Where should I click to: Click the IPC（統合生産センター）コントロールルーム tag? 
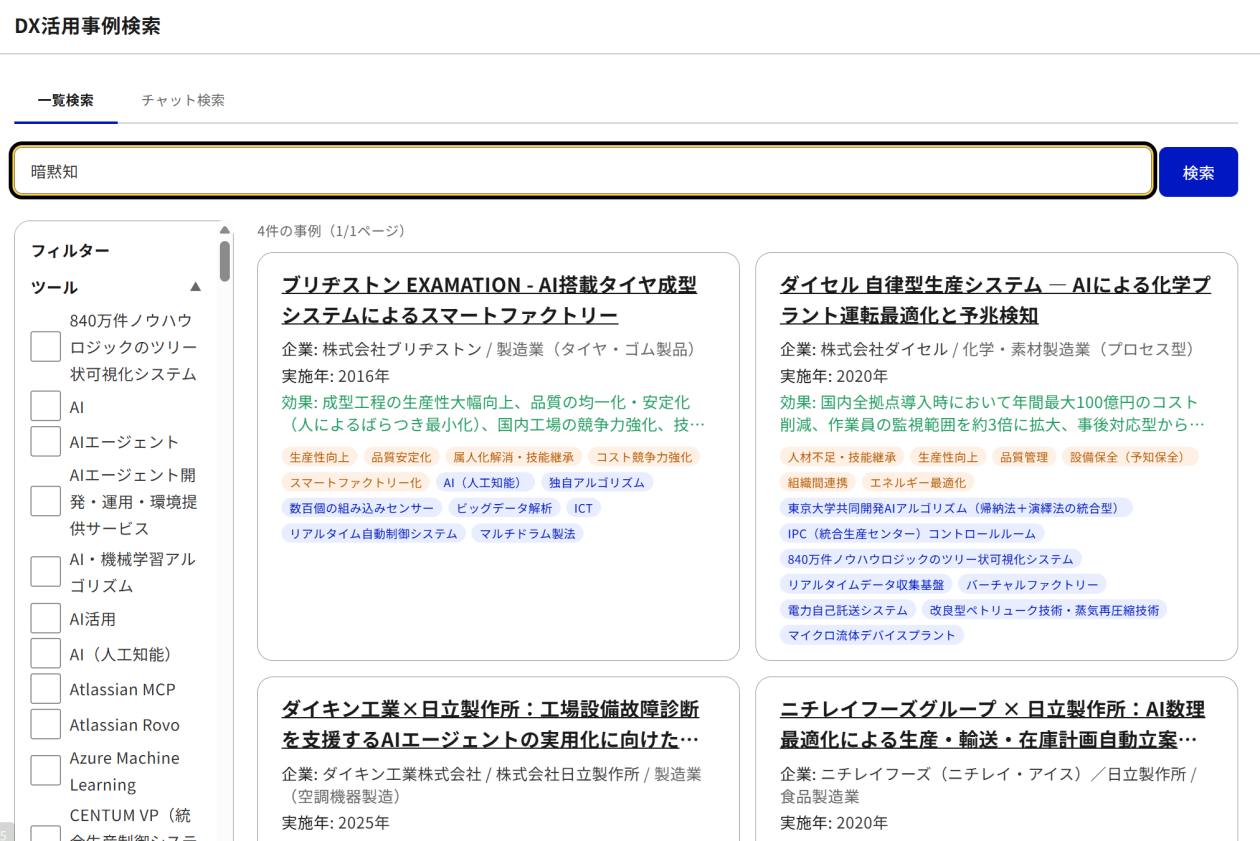click(912, 534)
